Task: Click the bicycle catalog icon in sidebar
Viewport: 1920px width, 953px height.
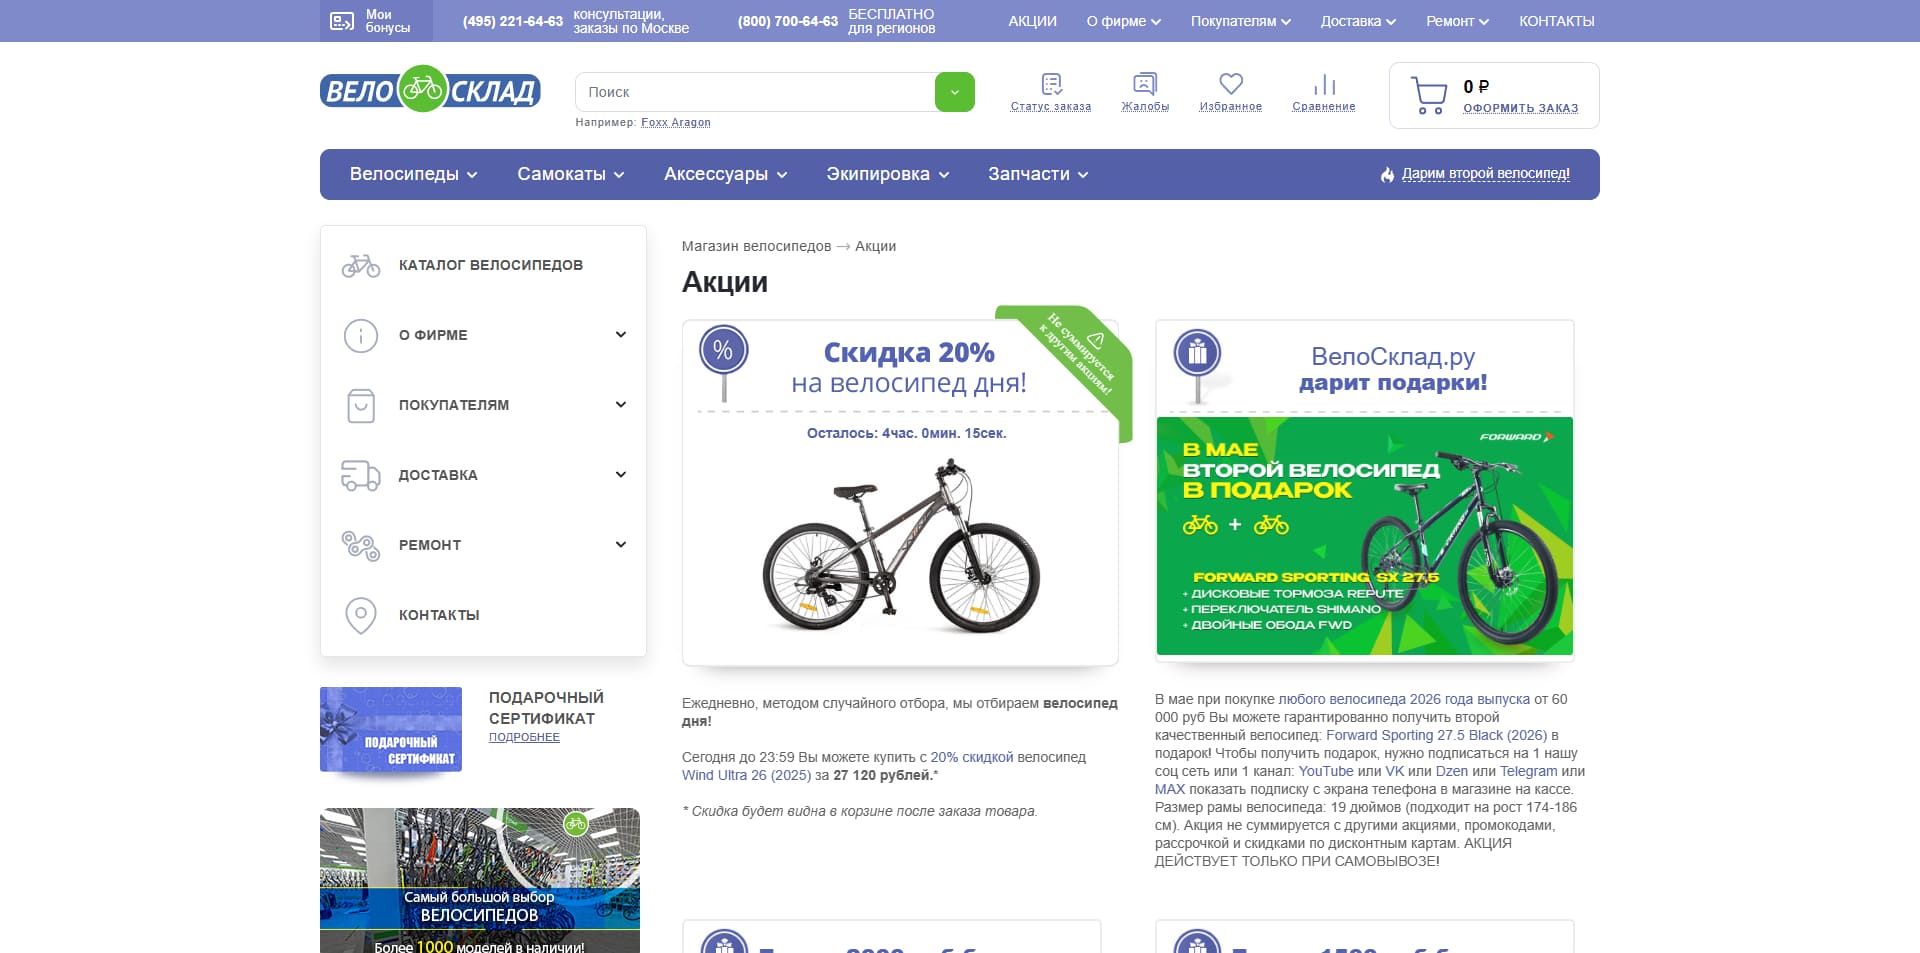Action: 361,265
